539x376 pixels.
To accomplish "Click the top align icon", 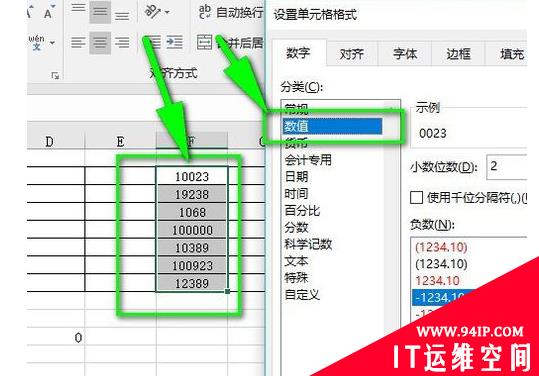I will (x=78, y=8).
